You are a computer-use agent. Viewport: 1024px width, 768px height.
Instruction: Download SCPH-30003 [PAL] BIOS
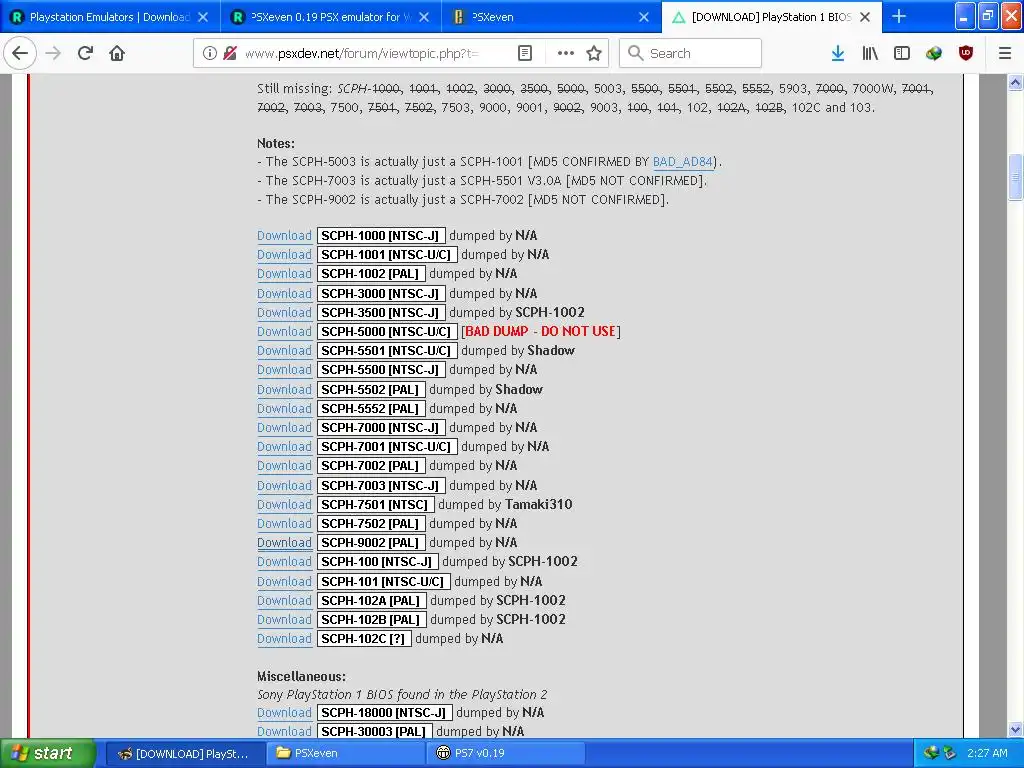[284, 732]
